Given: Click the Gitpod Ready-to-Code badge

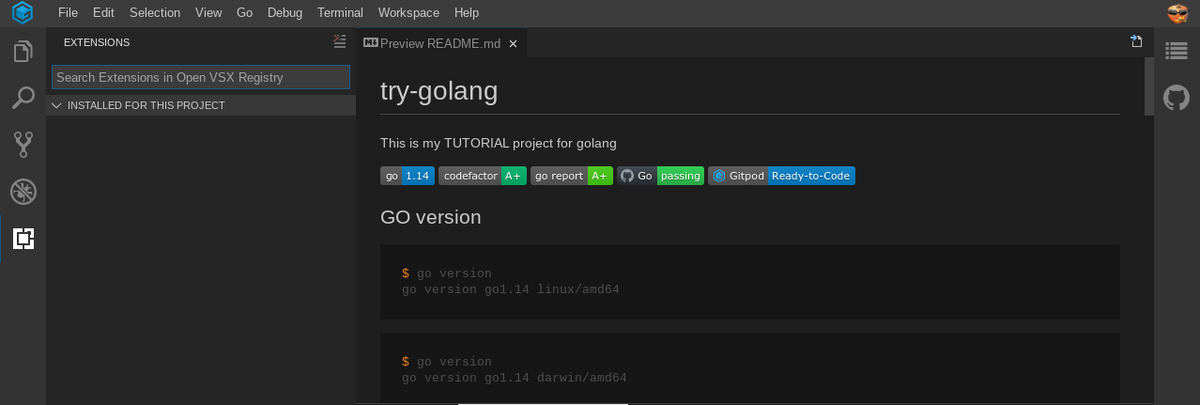Looking at the screenshot, I should 782,176.
